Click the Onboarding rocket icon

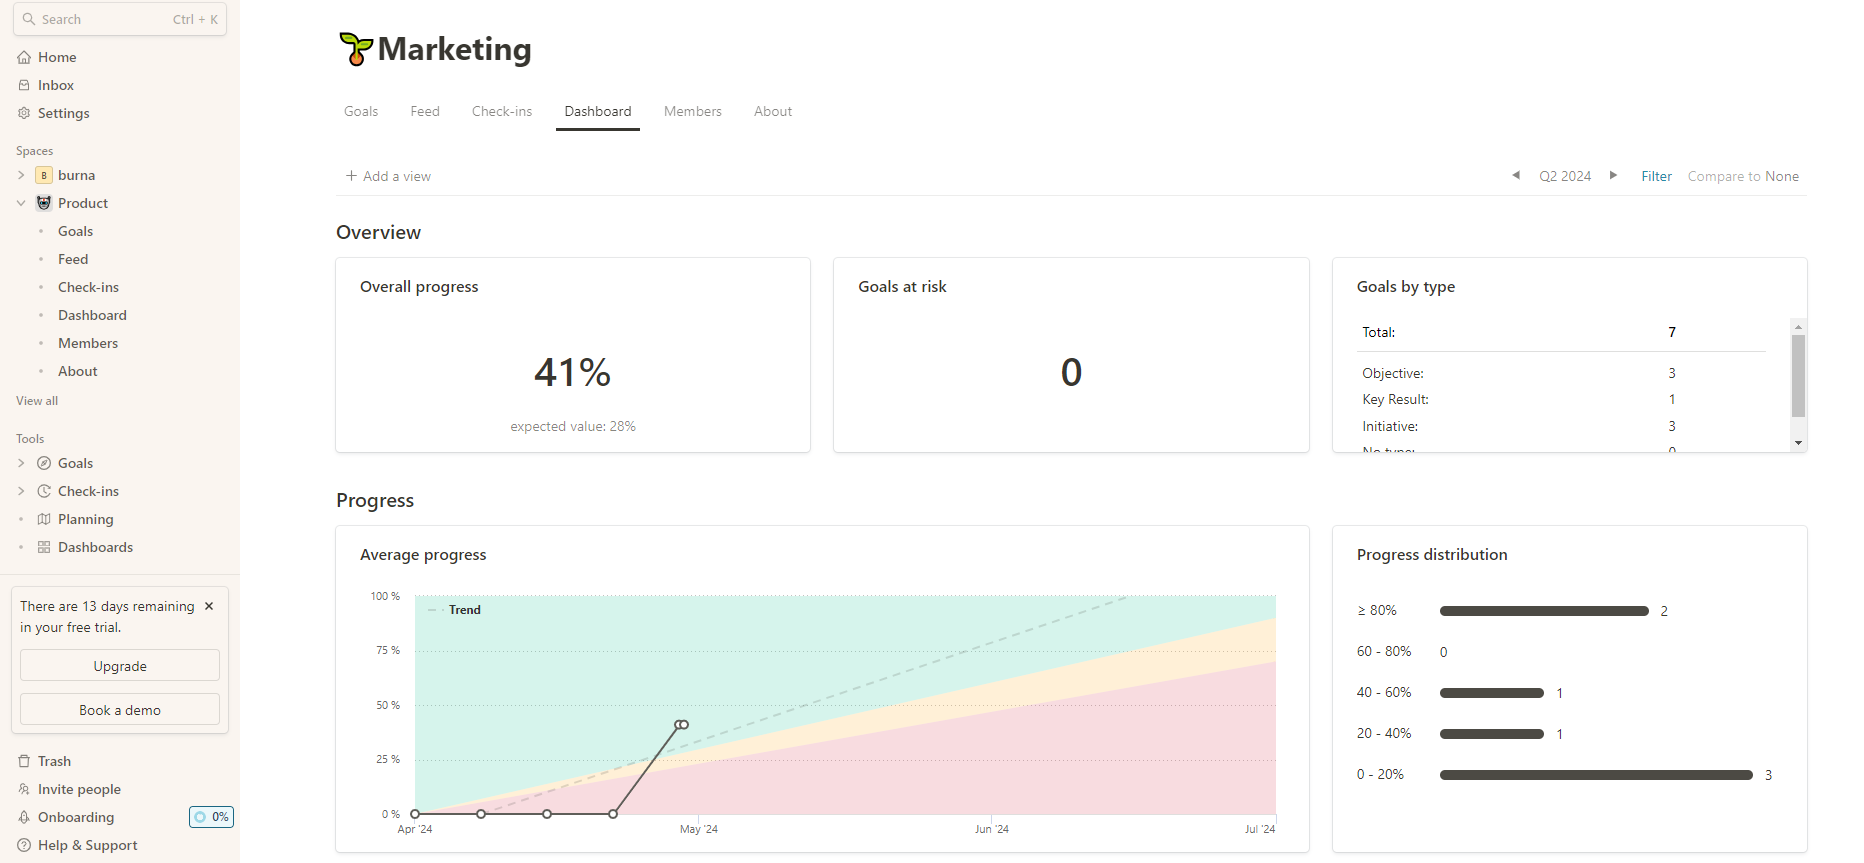(24, 818)
